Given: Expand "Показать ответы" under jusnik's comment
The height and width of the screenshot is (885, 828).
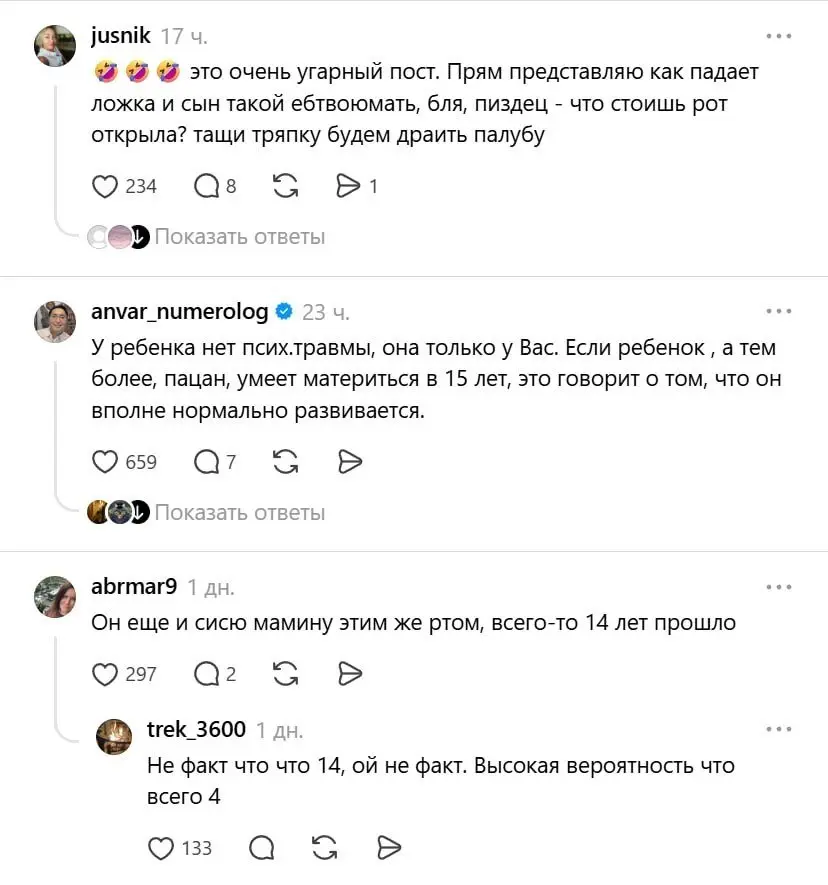Looking at the screenshot, I should coord(240,237).
